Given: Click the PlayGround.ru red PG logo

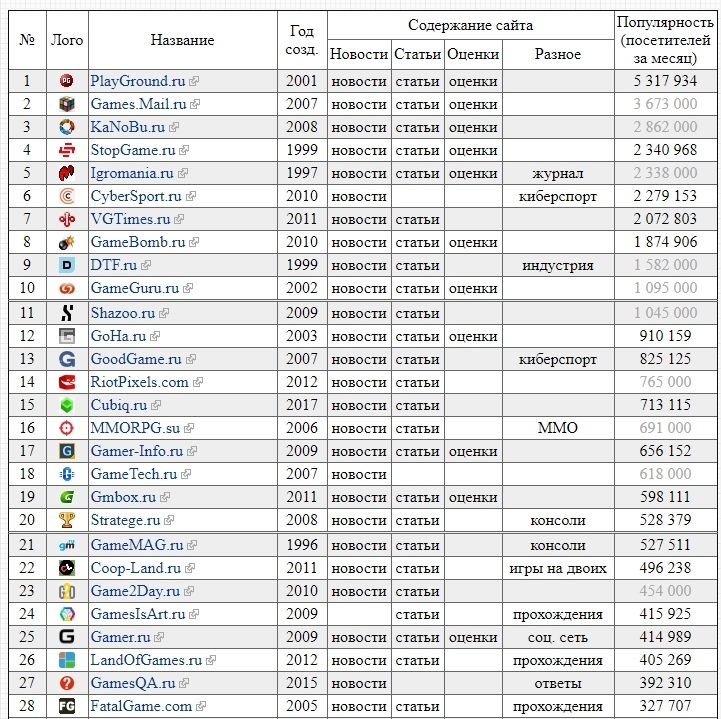Looking at the screenshot, I should [x=67, y=81].
